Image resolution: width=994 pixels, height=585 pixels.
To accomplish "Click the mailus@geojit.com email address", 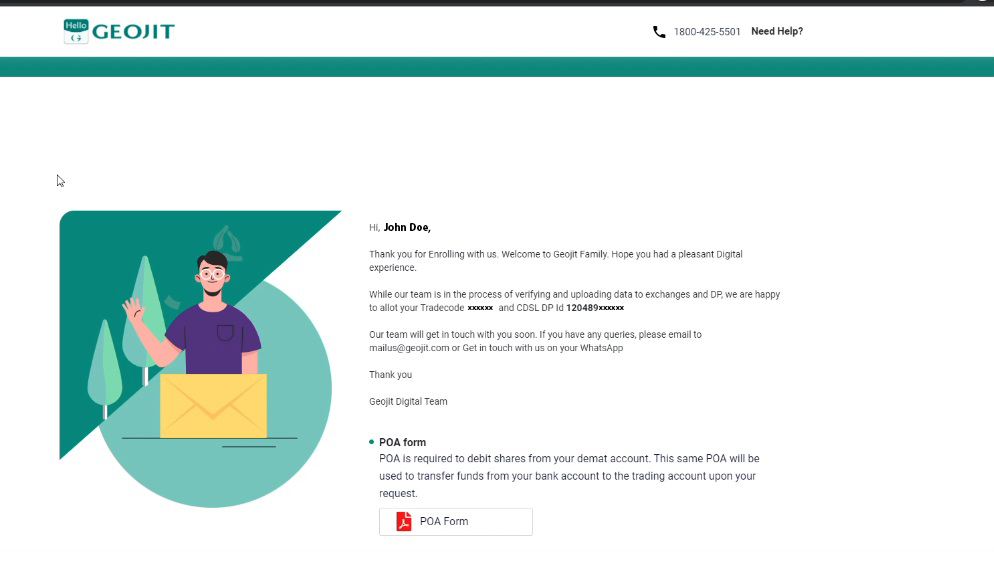I will click(x=409, y=348).
